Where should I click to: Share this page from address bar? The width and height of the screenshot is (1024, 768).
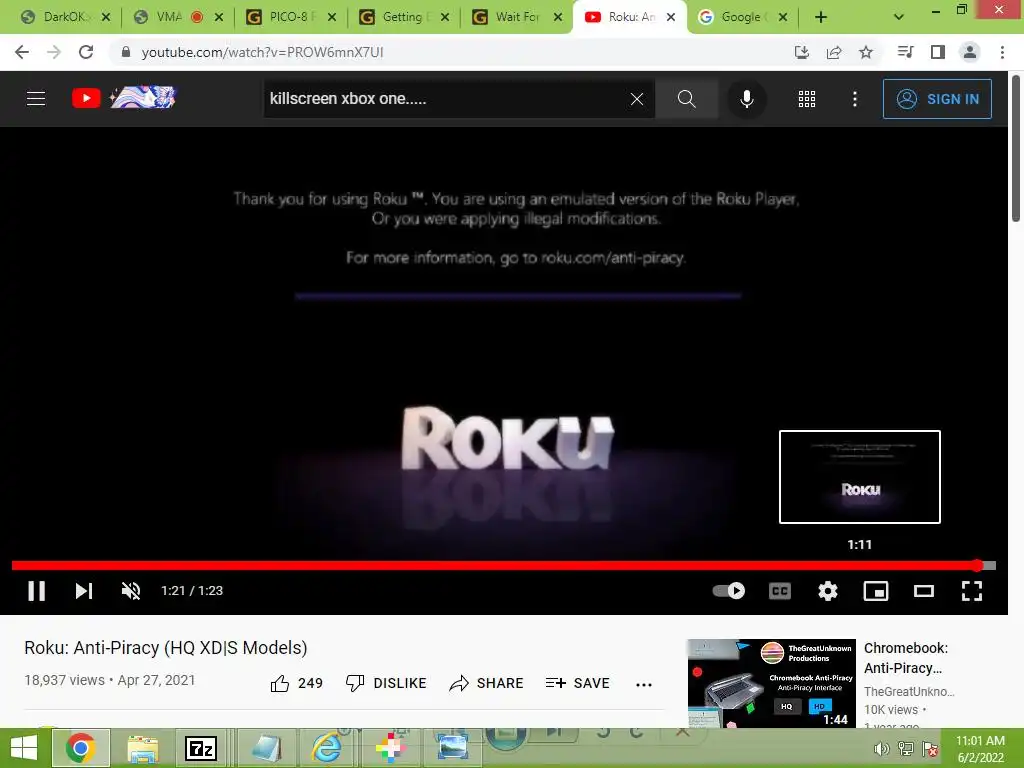834,52
